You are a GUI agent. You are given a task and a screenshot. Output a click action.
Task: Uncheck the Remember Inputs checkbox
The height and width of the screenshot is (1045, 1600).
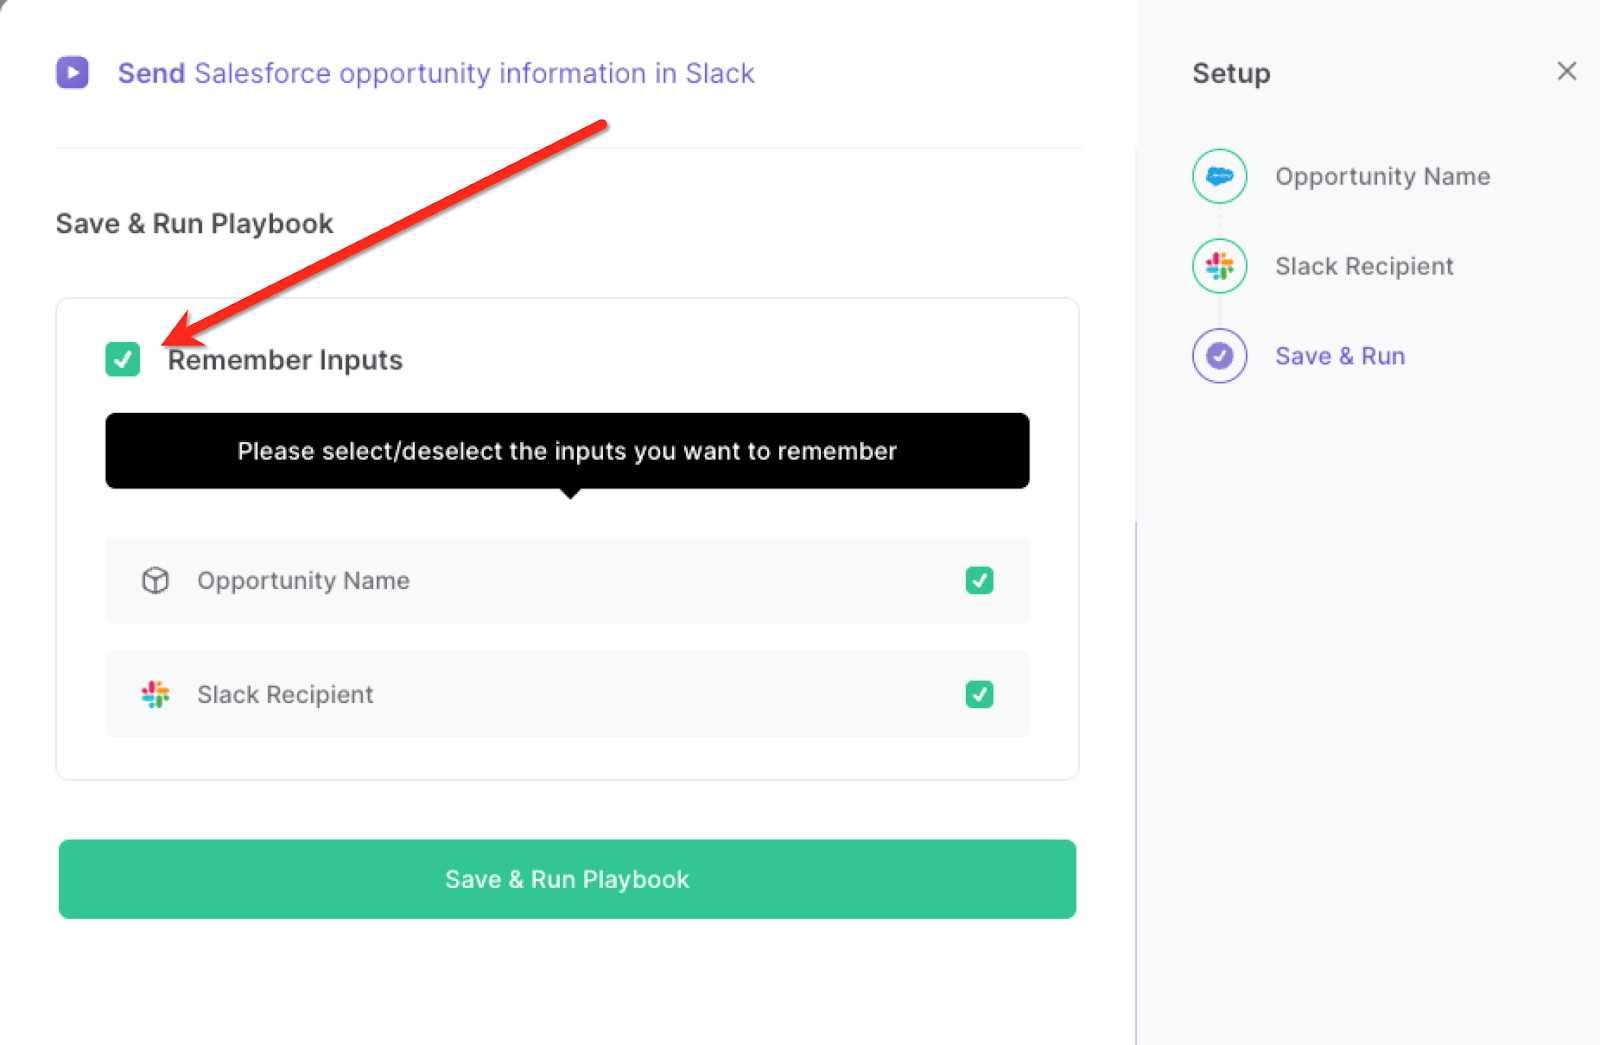[123, 359]
